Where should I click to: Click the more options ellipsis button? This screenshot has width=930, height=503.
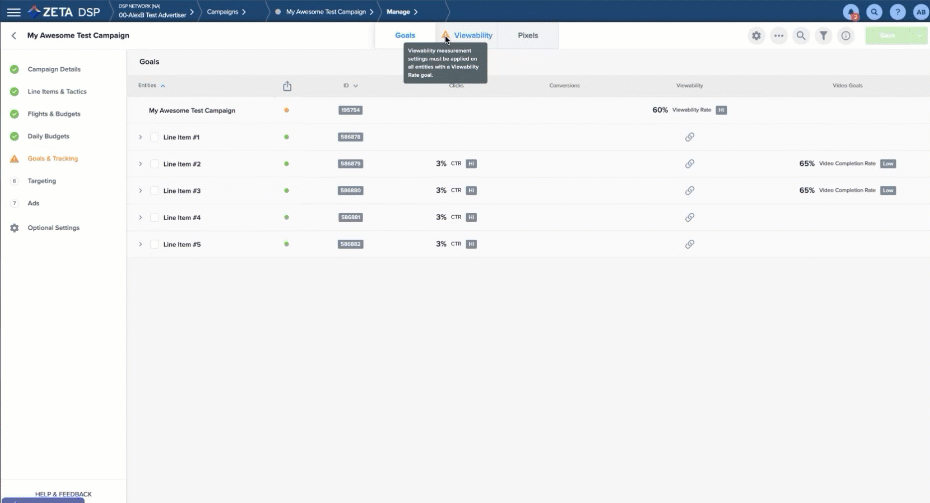[779, 36]
